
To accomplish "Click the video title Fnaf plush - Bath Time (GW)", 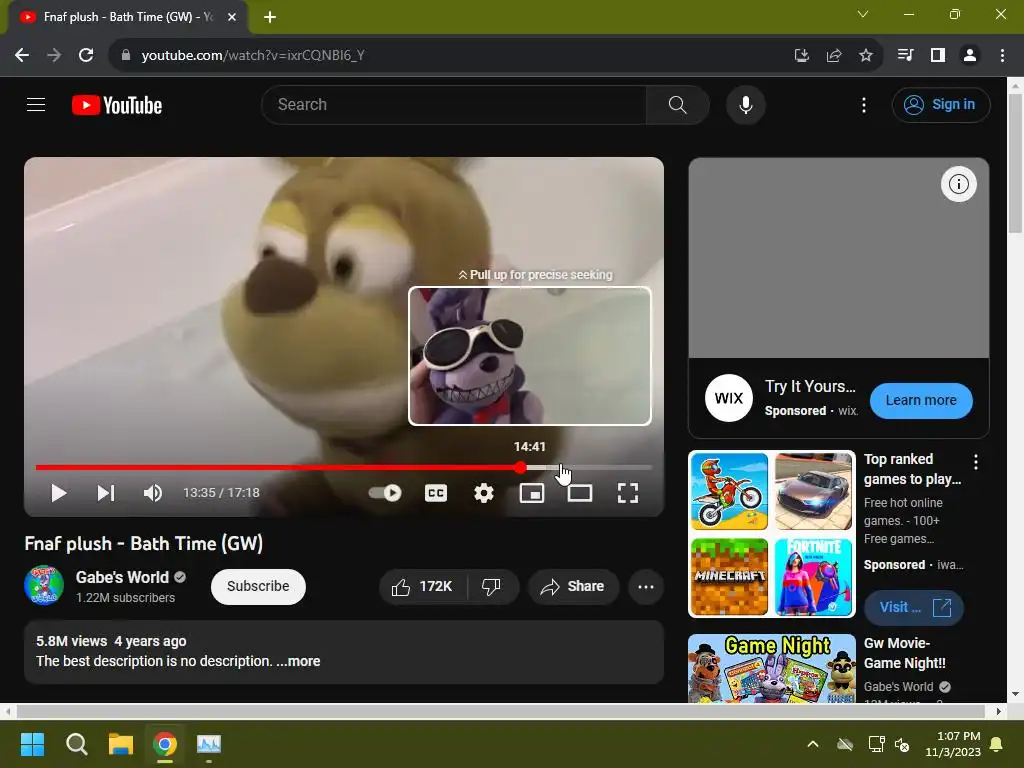I will [x=144, y=543].
